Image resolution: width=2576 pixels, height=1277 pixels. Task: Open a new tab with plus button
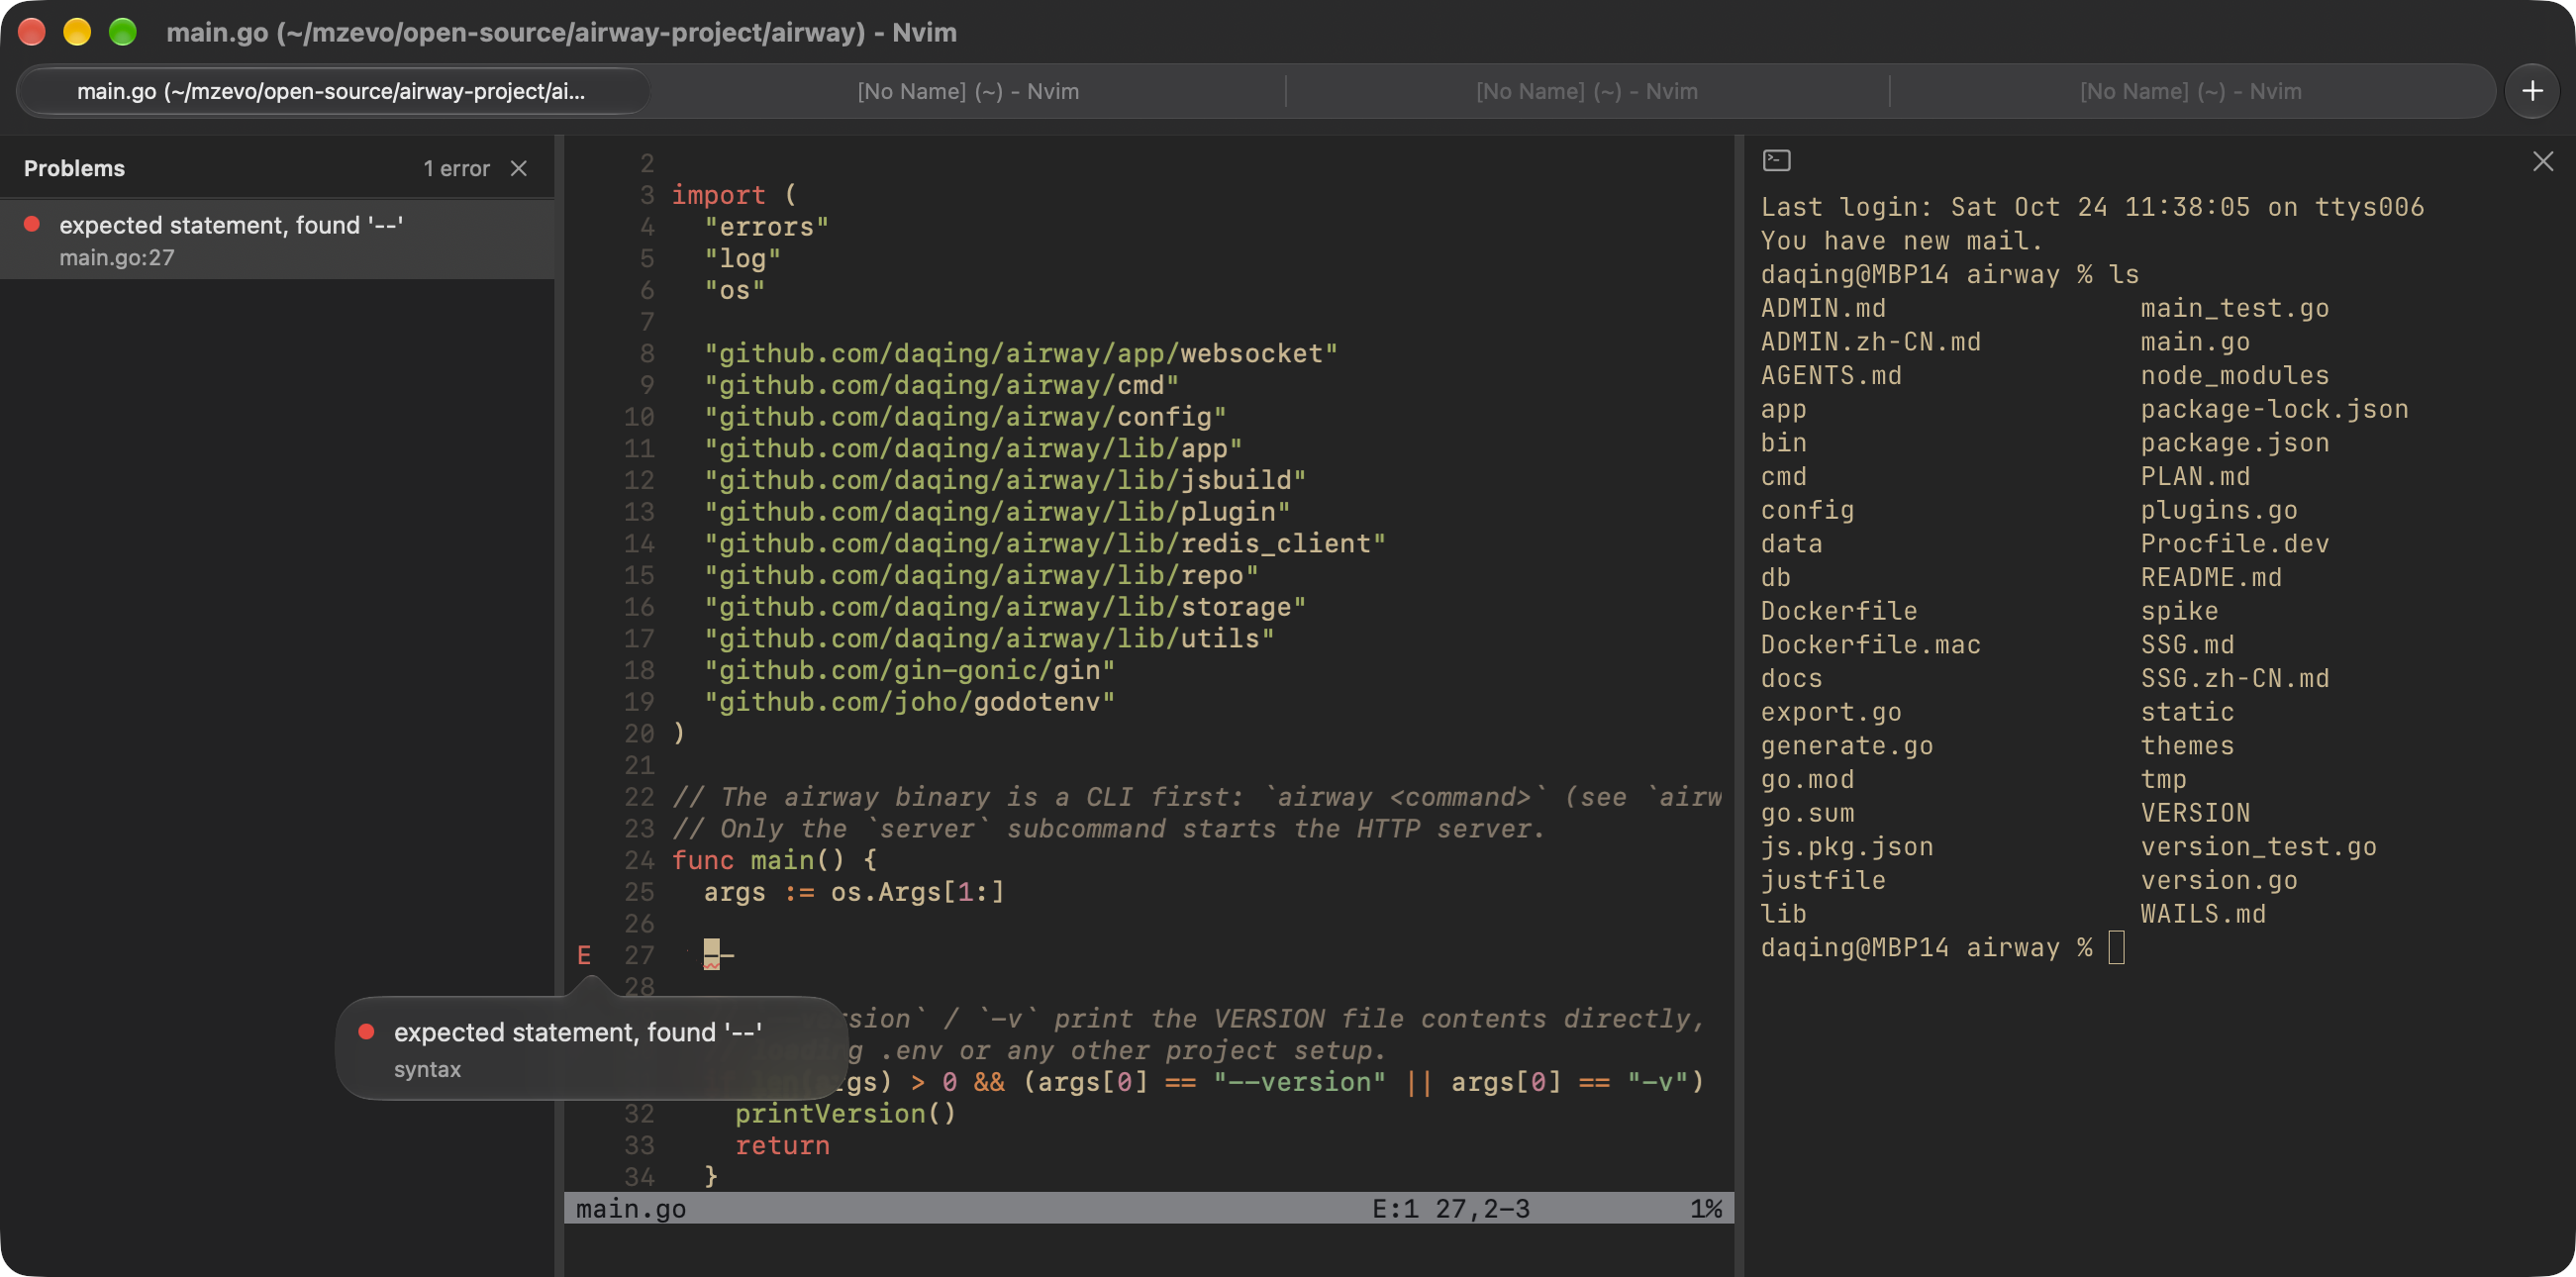2532,91
